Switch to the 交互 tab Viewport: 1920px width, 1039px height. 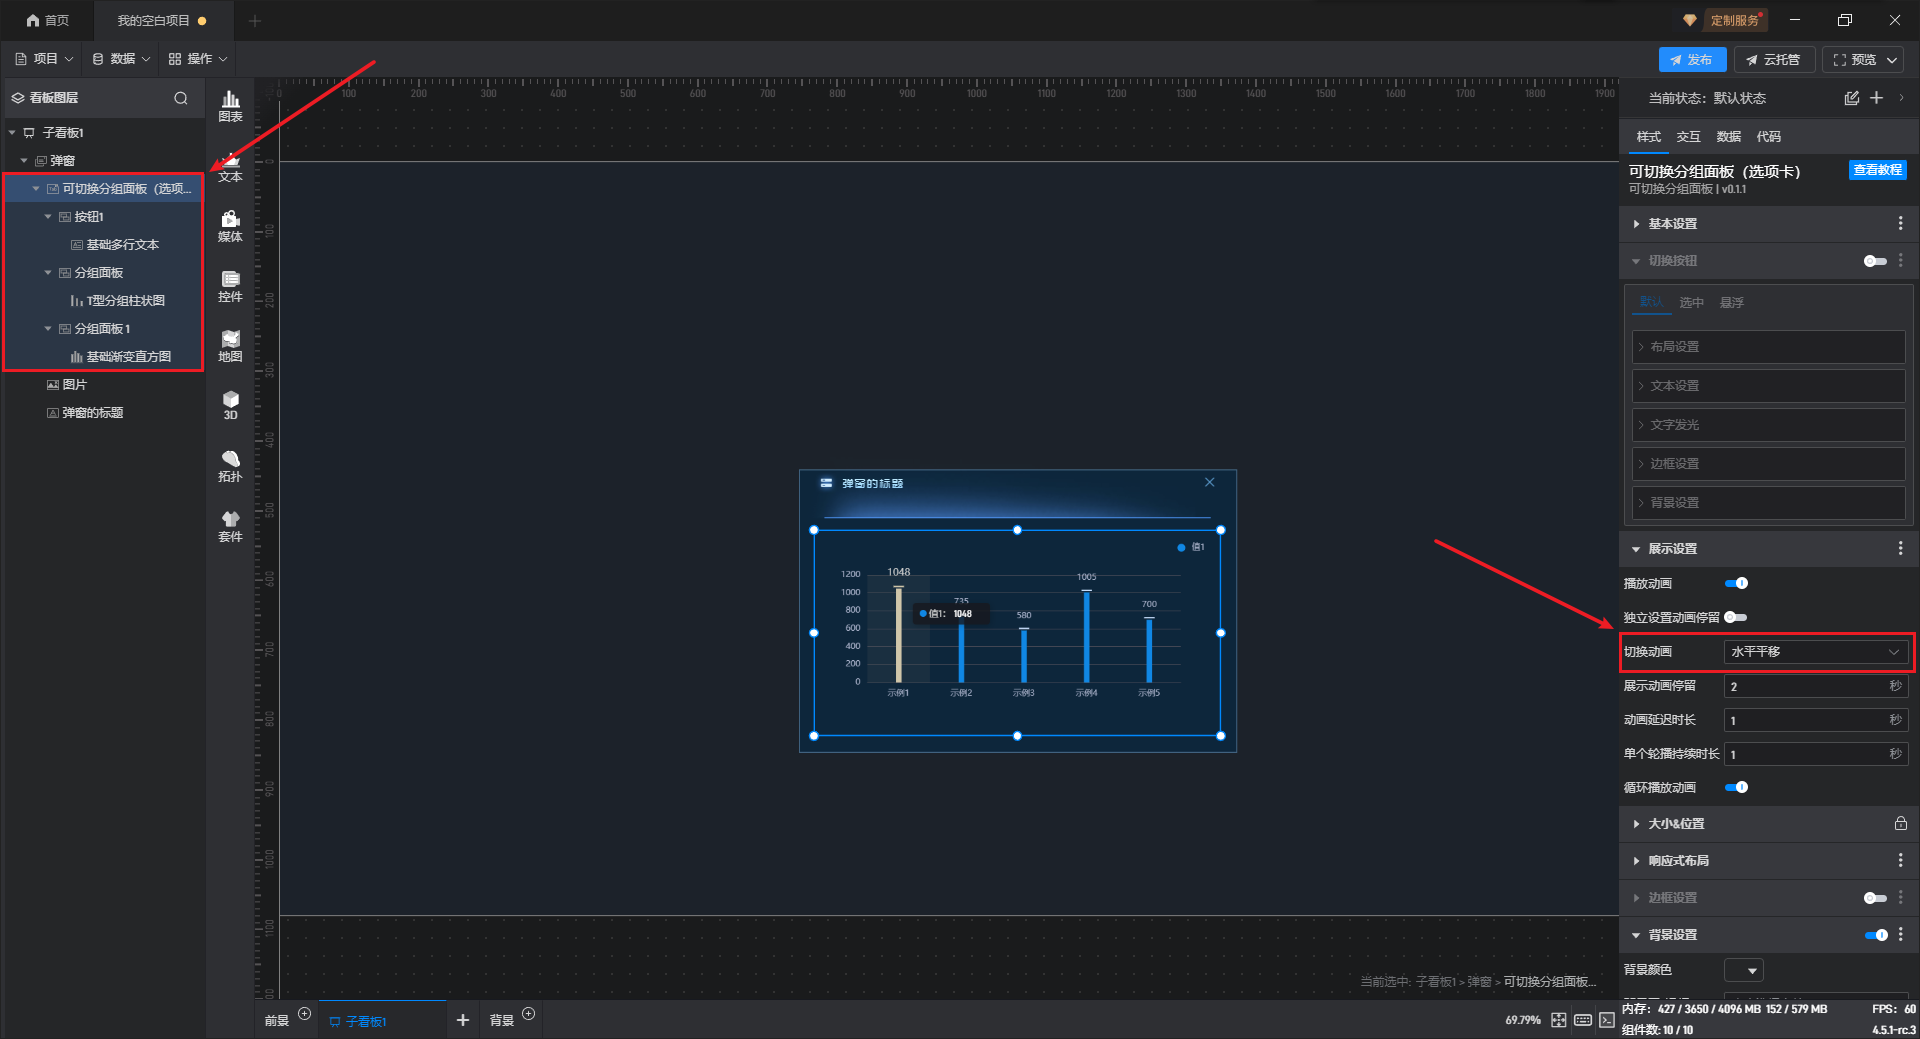[1688, 137]
